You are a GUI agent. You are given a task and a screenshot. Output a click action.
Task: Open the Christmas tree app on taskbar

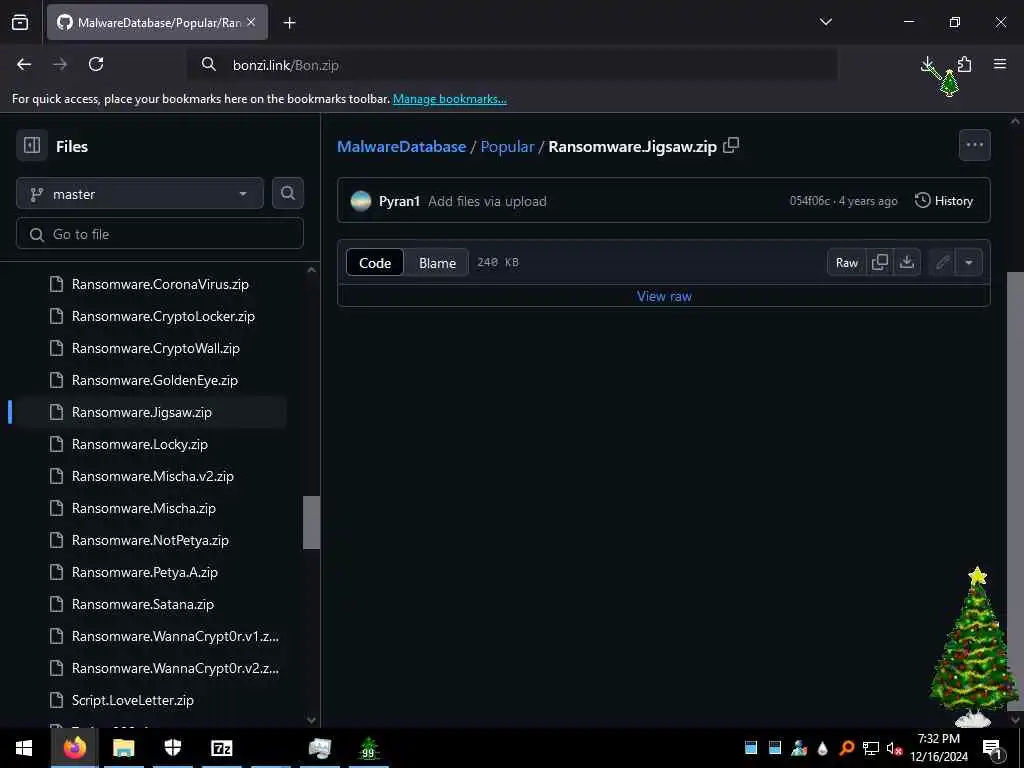click(x=369, y=748)
